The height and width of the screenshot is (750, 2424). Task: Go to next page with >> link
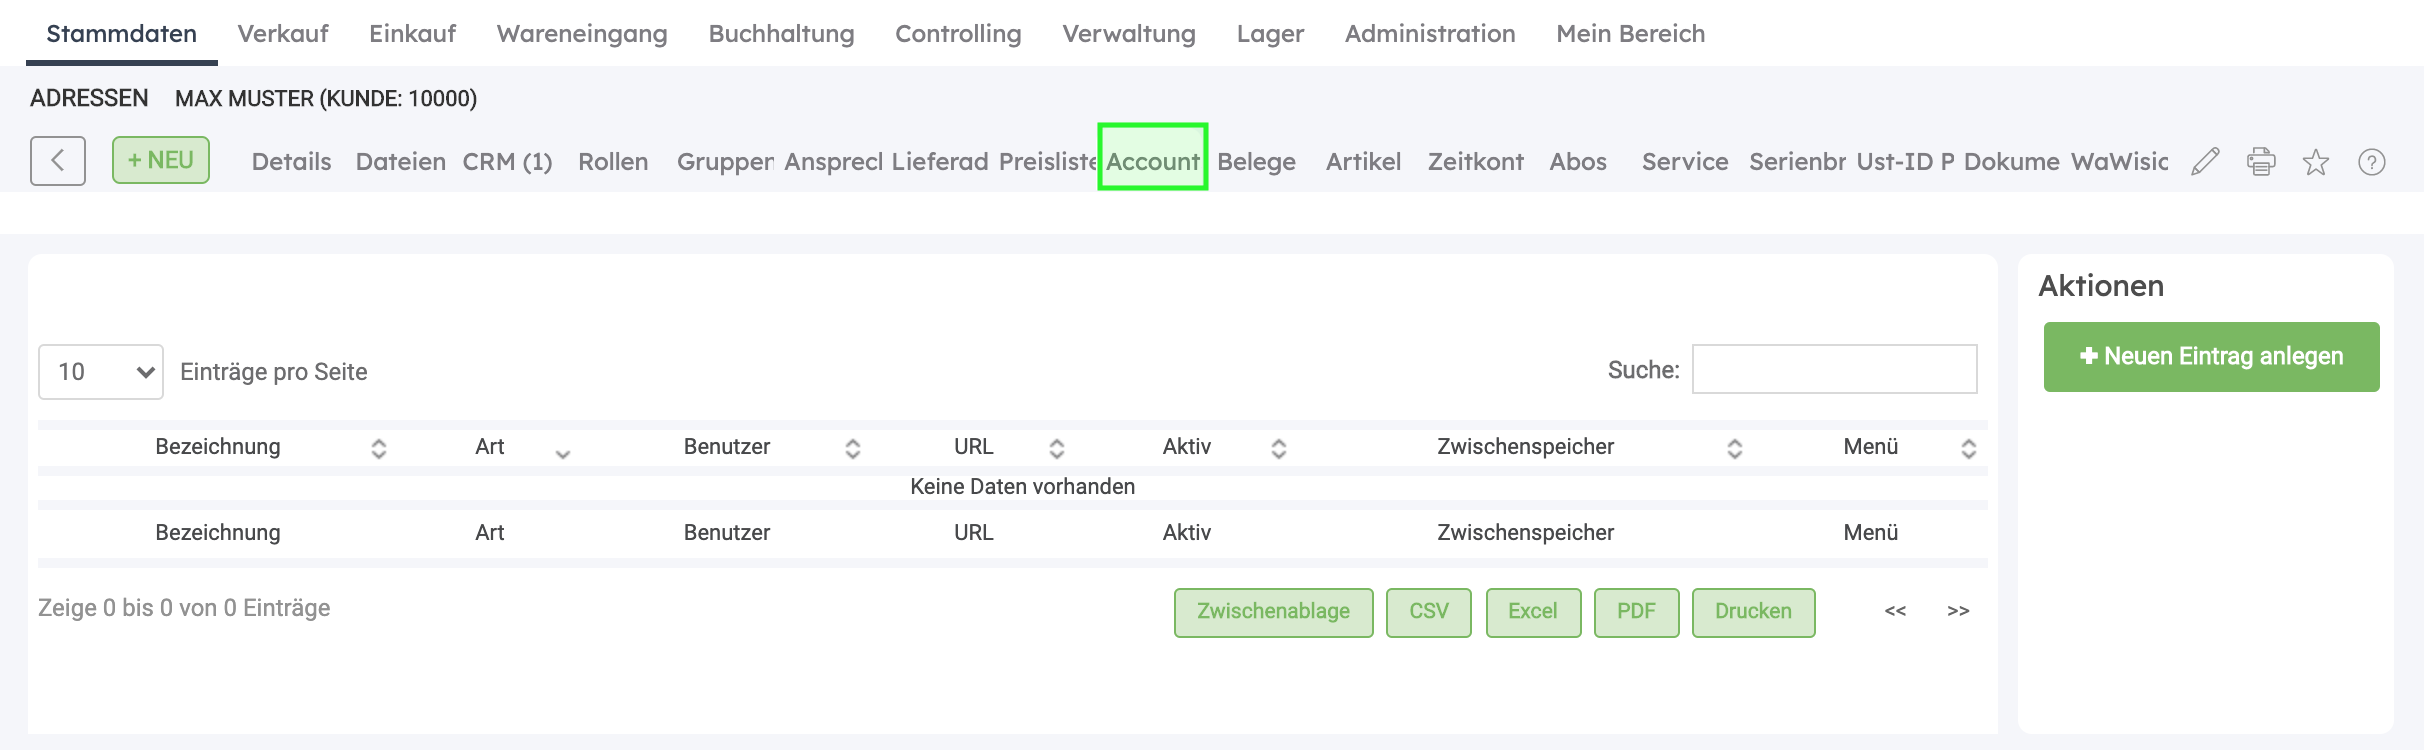click(1958, 611)
